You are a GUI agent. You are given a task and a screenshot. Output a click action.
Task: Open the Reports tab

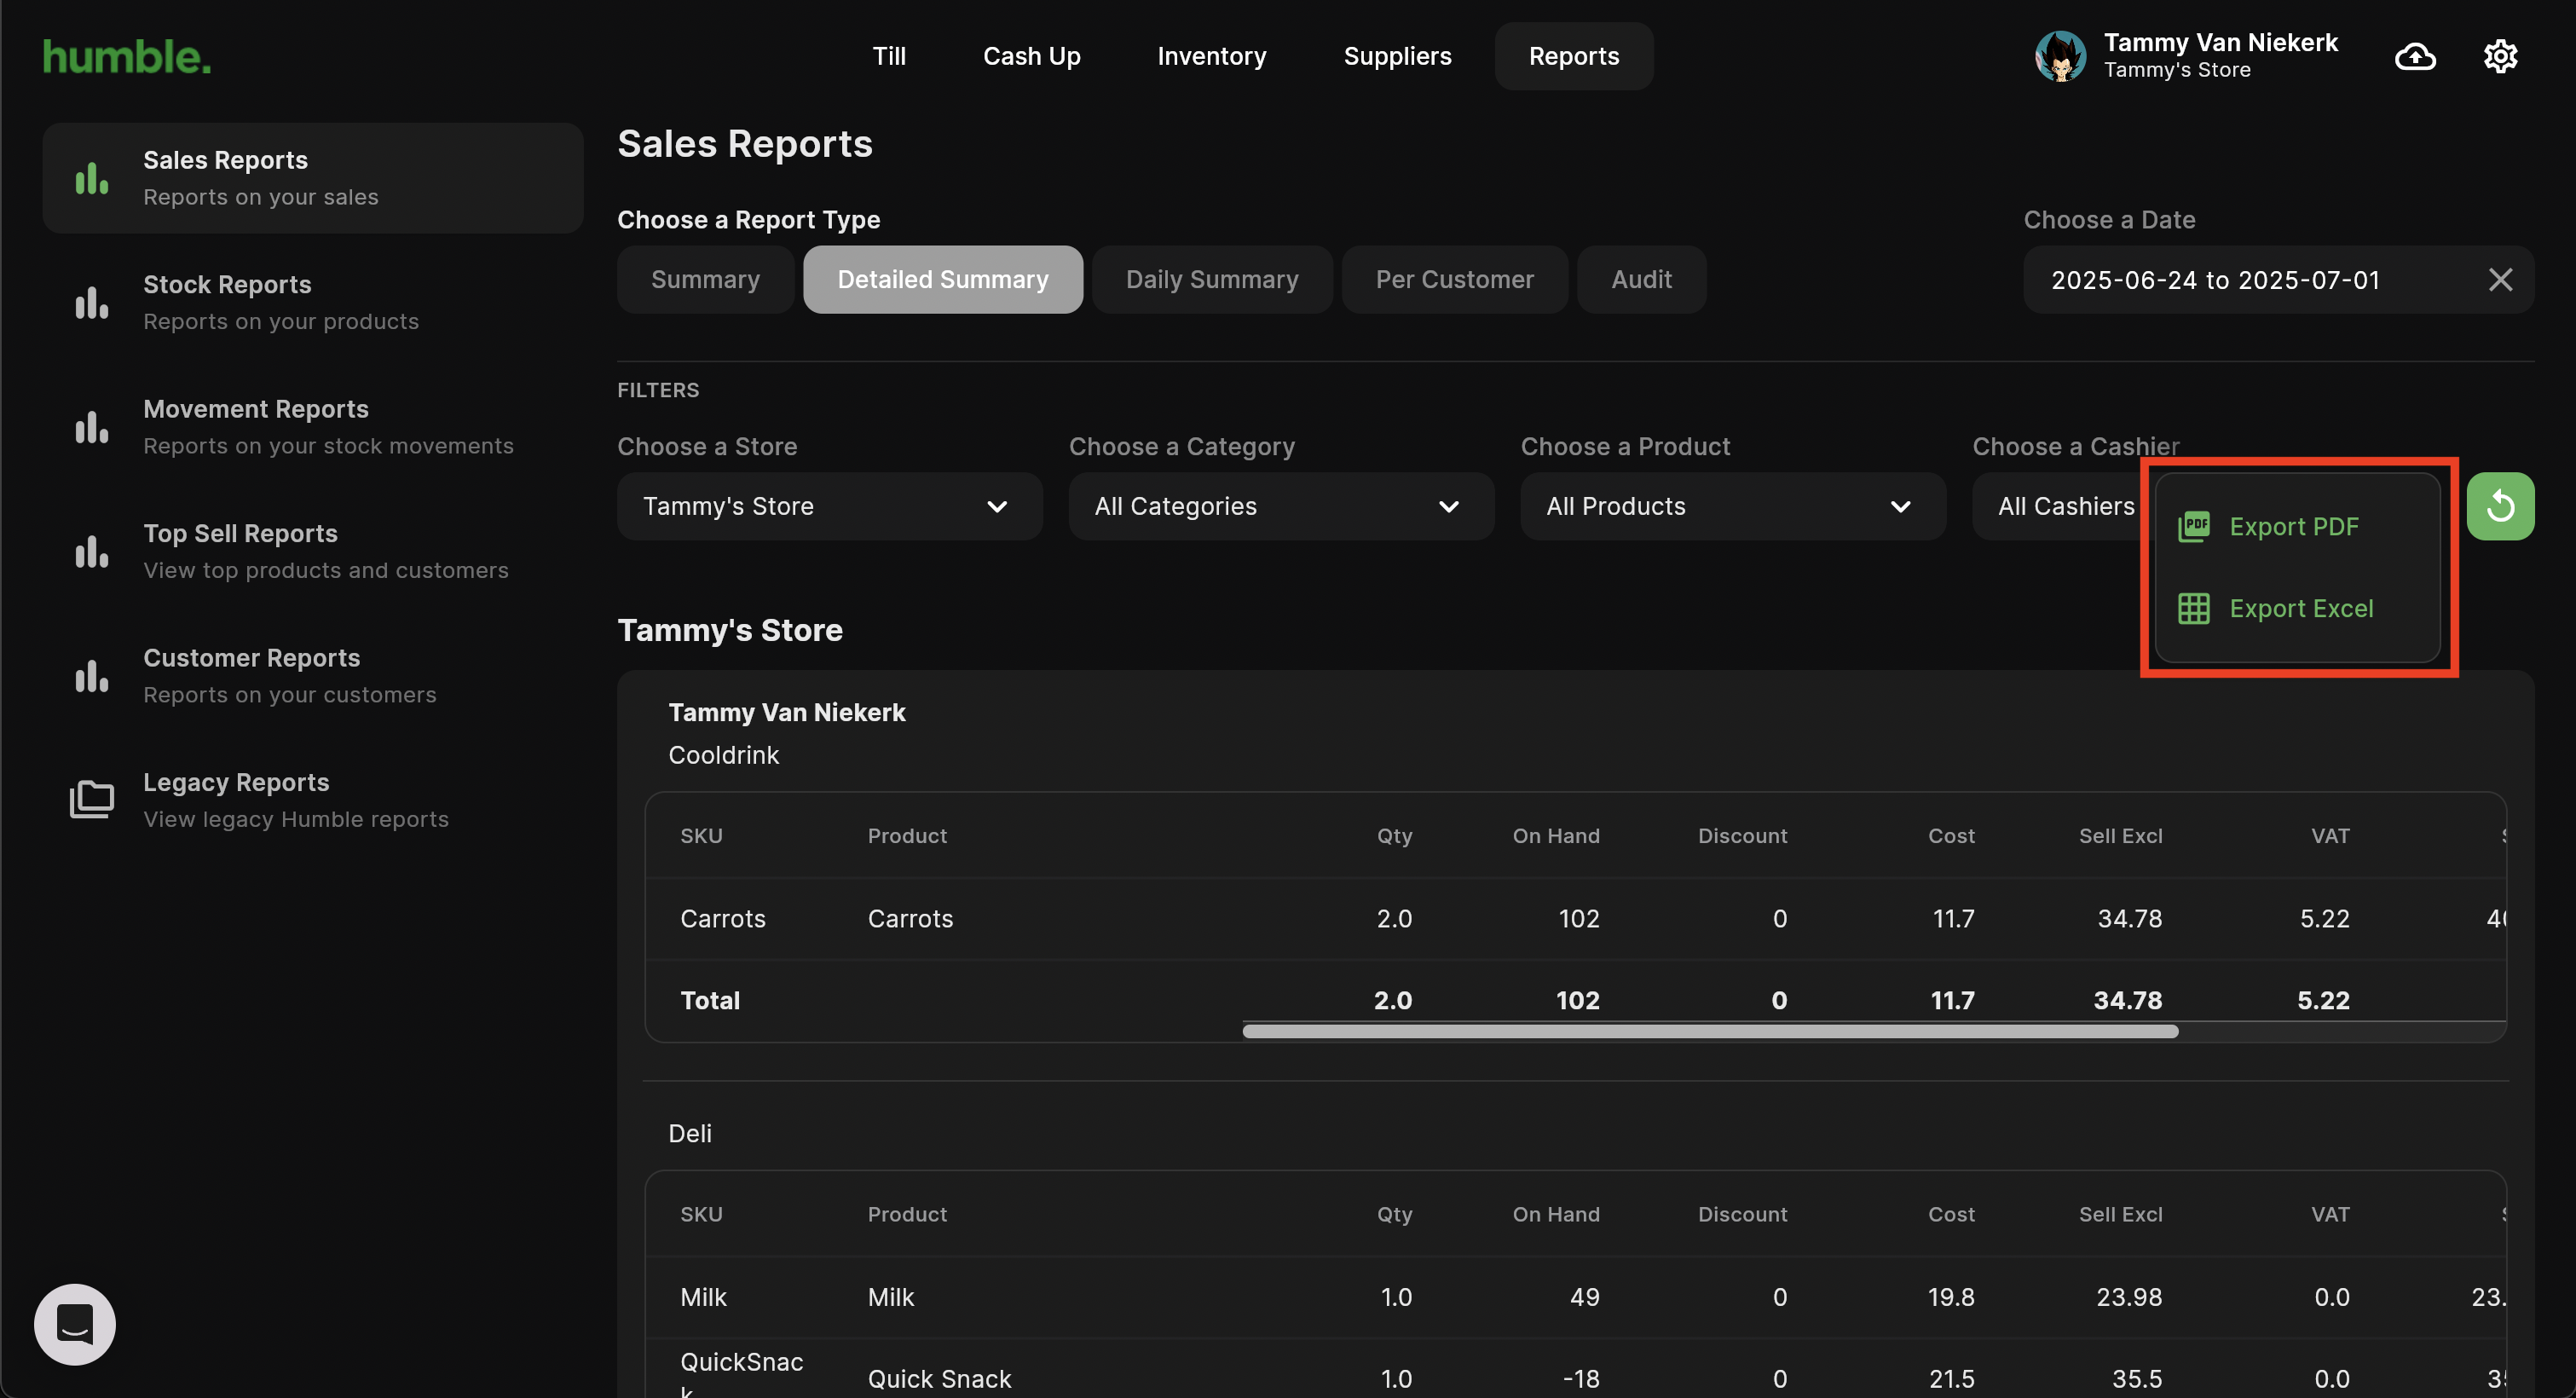1574,57
